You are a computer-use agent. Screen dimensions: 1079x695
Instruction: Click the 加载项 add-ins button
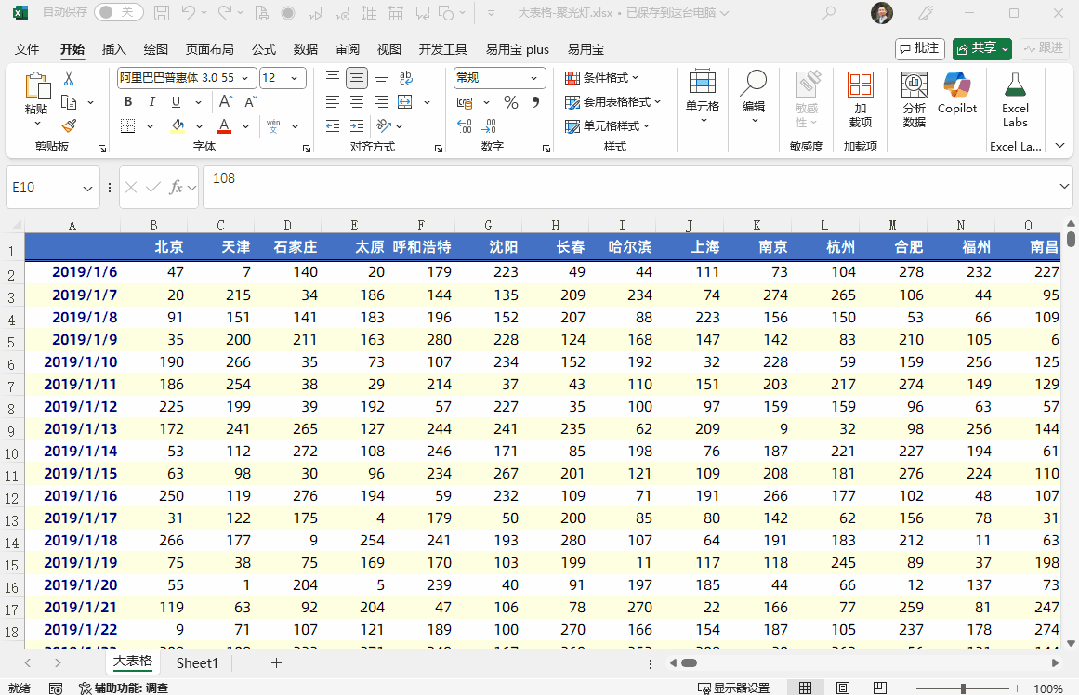click(x=860, y=100)
